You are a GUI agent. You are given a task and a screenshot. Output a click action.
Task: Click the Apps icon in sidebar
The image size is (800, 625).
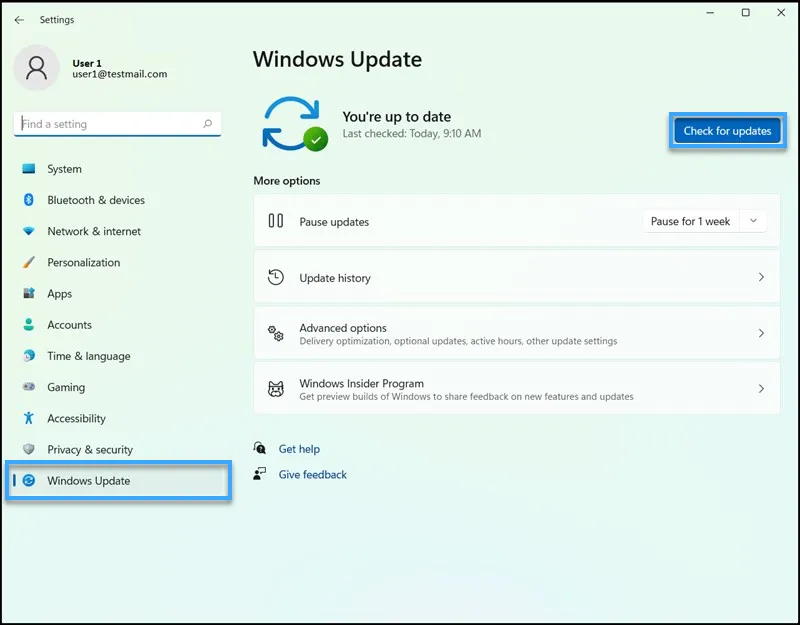pyautogui.click(x=29, y=293)
